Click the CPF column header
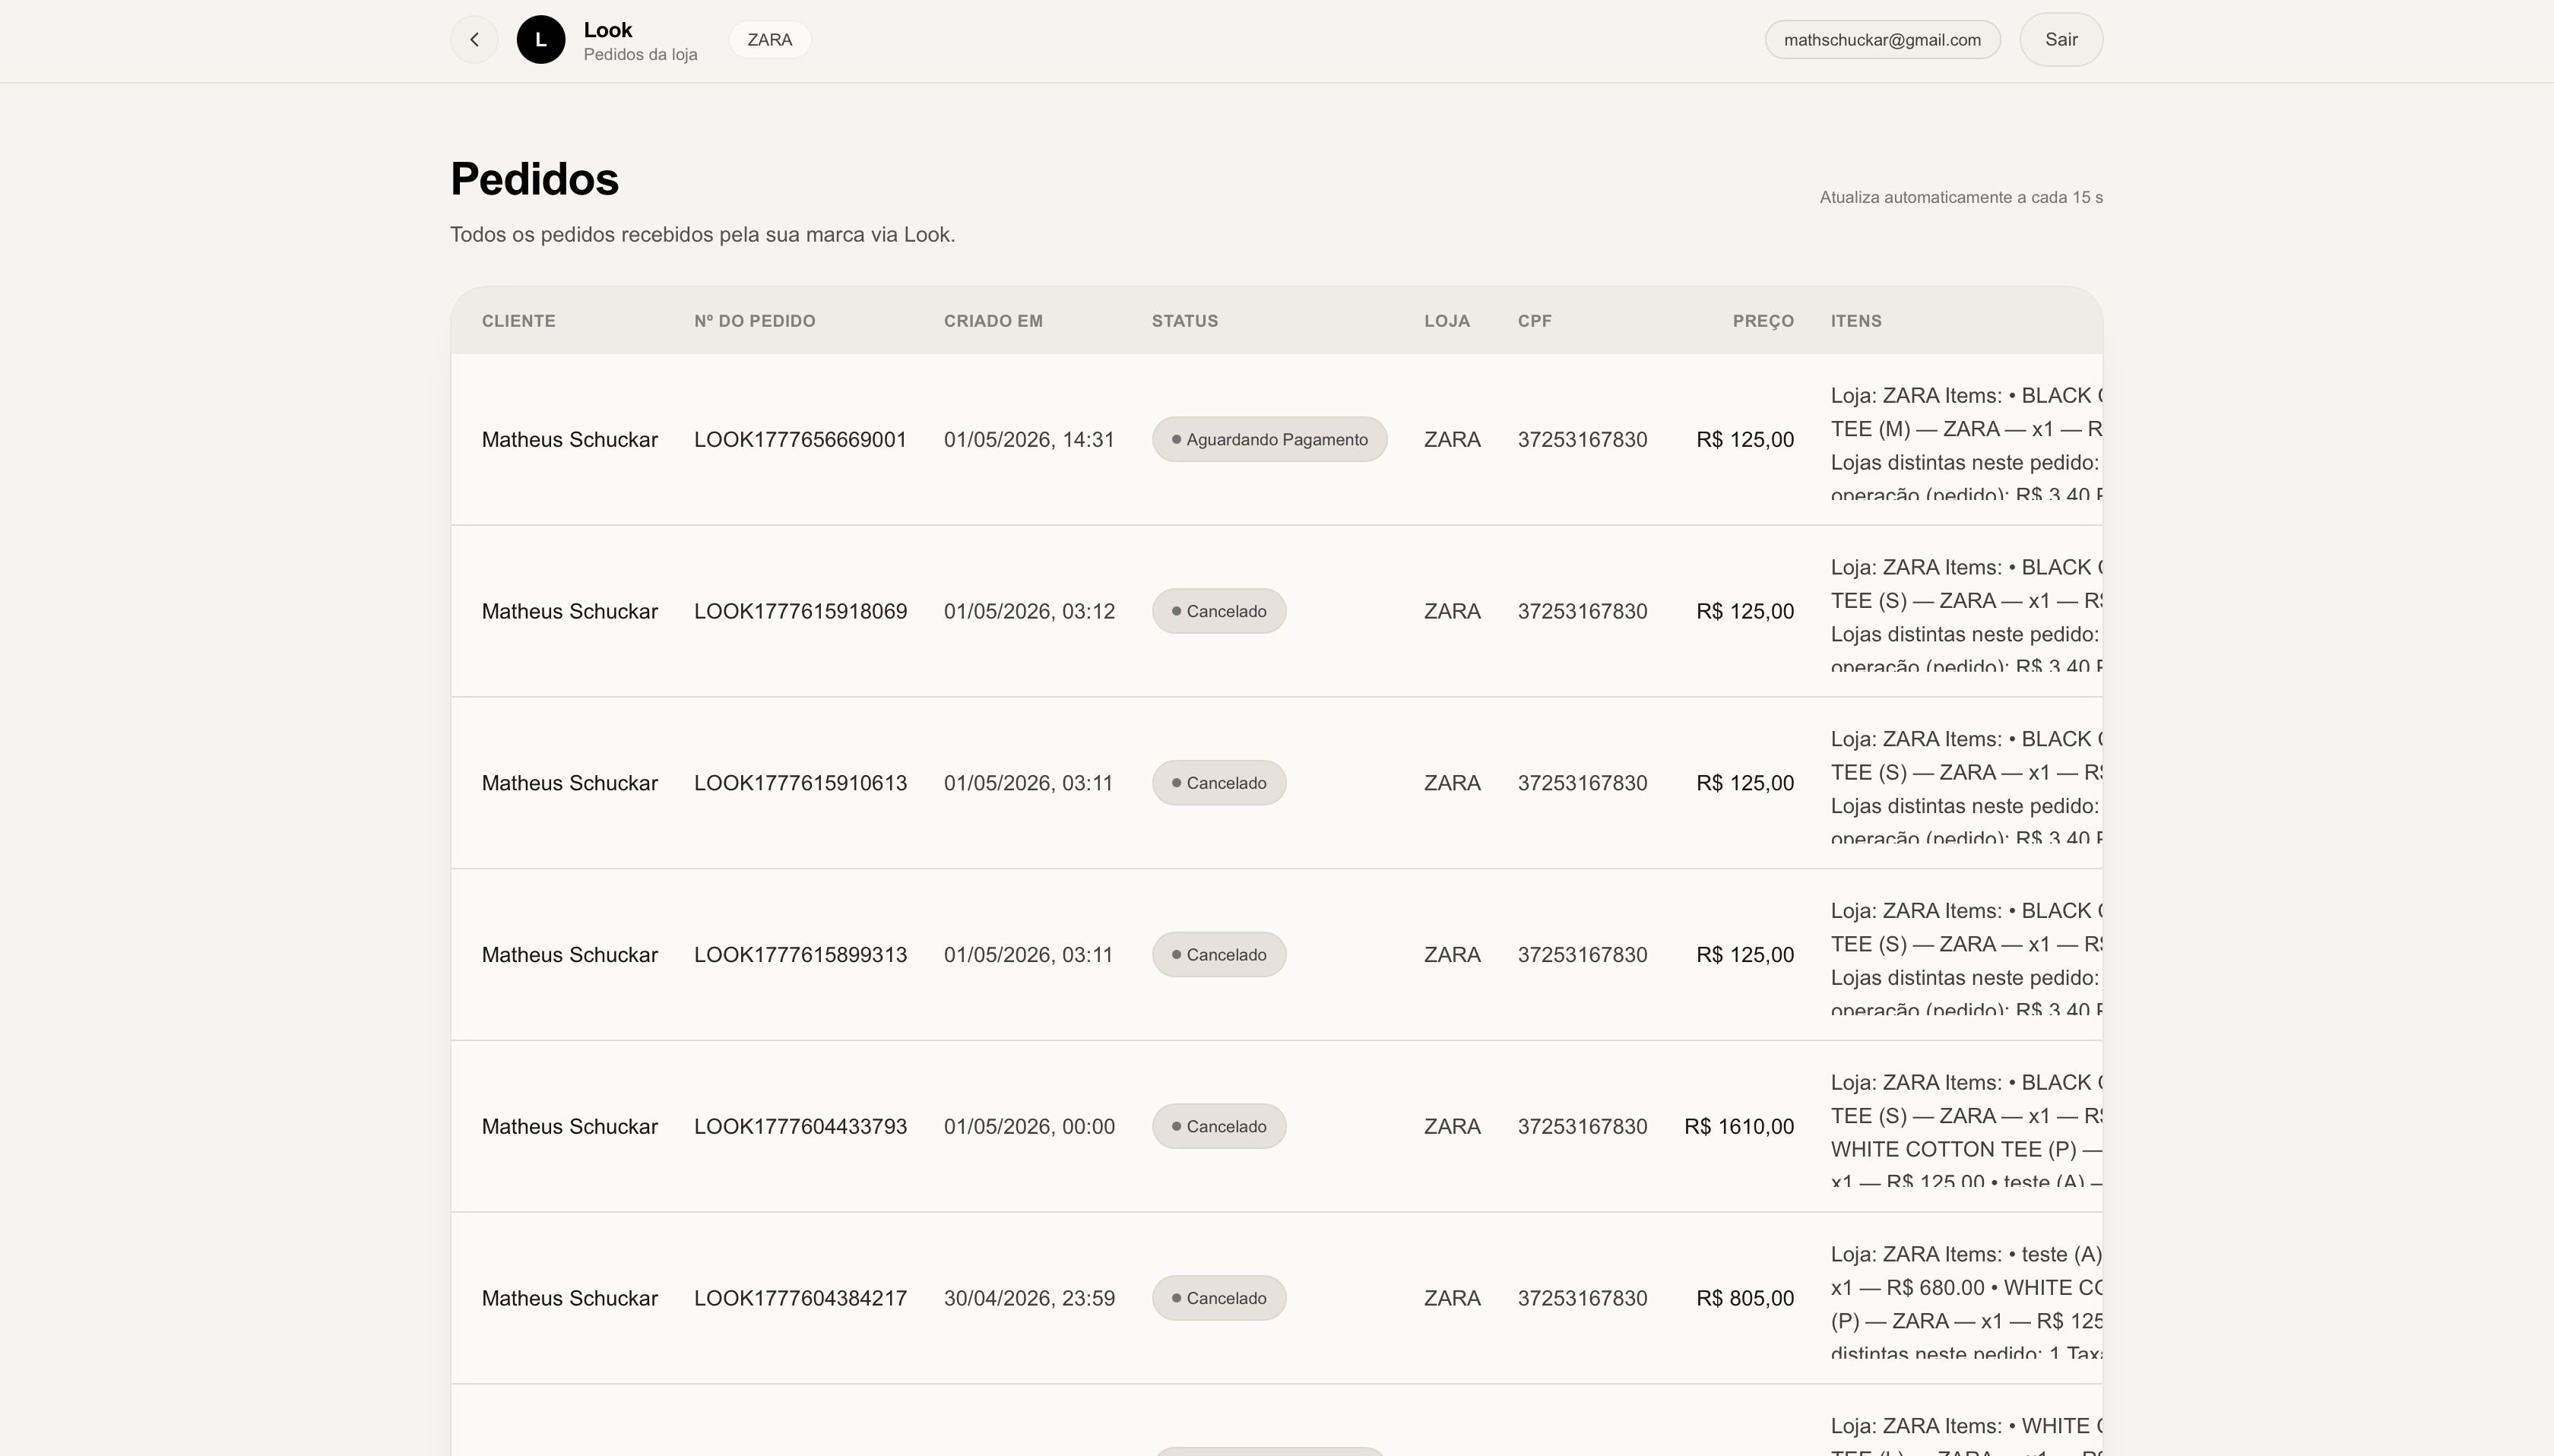The image size is (2554, 1456). point(1535,321)
